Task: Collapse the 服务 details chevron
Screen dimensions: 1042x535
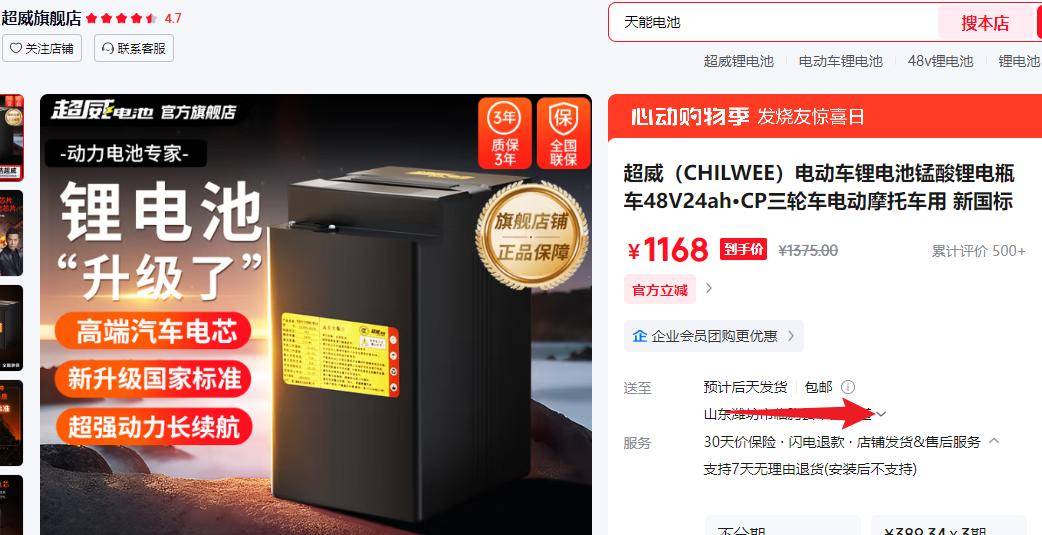Action: (994, 441)
